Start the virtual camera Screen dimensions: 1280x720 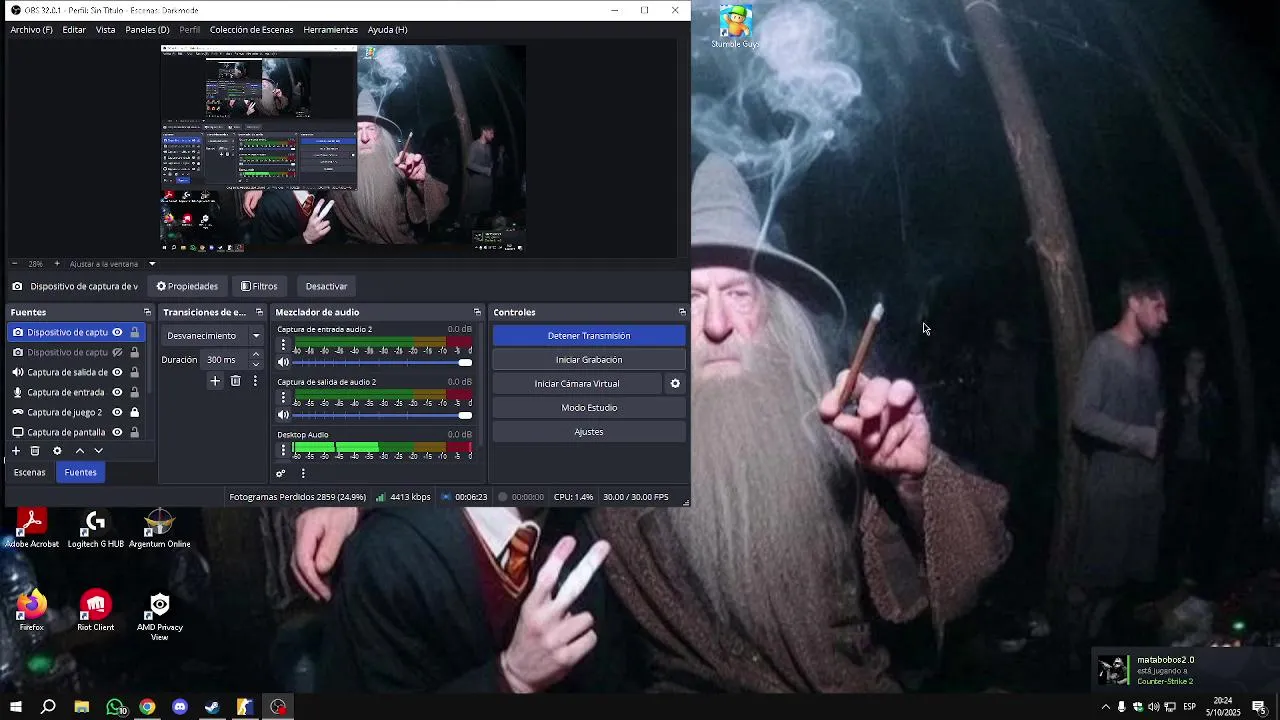click(x=577, y=384)
